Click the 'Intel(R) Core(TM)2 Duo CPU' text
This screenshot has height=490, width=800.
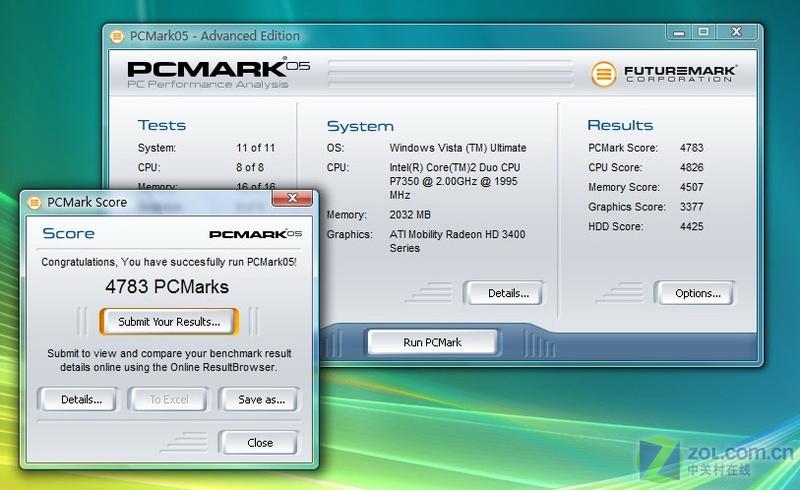tap(455, 167)
